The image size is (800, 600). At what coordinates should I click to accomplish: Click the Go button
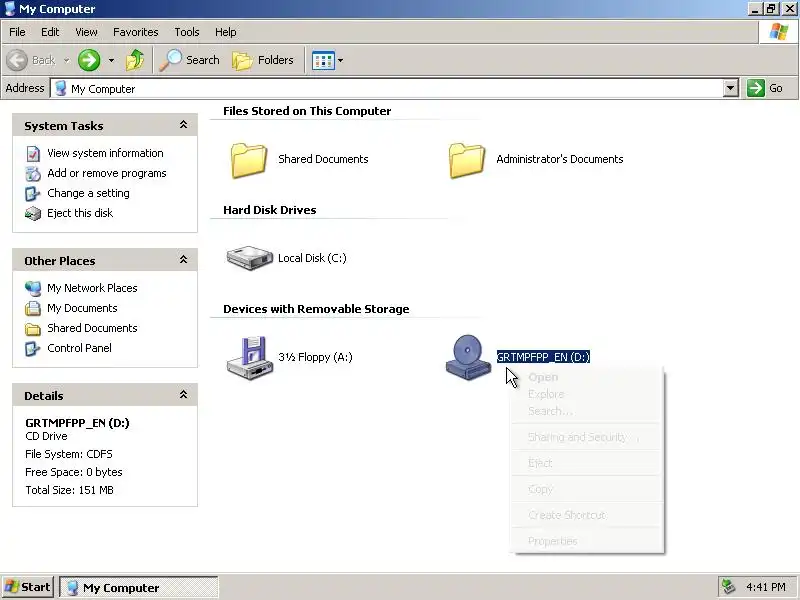pos(766,88)
